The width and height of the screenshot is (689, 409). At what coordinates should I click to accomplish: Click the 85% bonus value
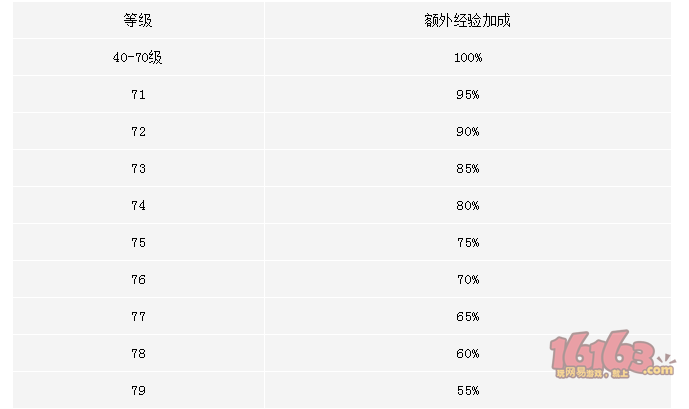point(468,168)
